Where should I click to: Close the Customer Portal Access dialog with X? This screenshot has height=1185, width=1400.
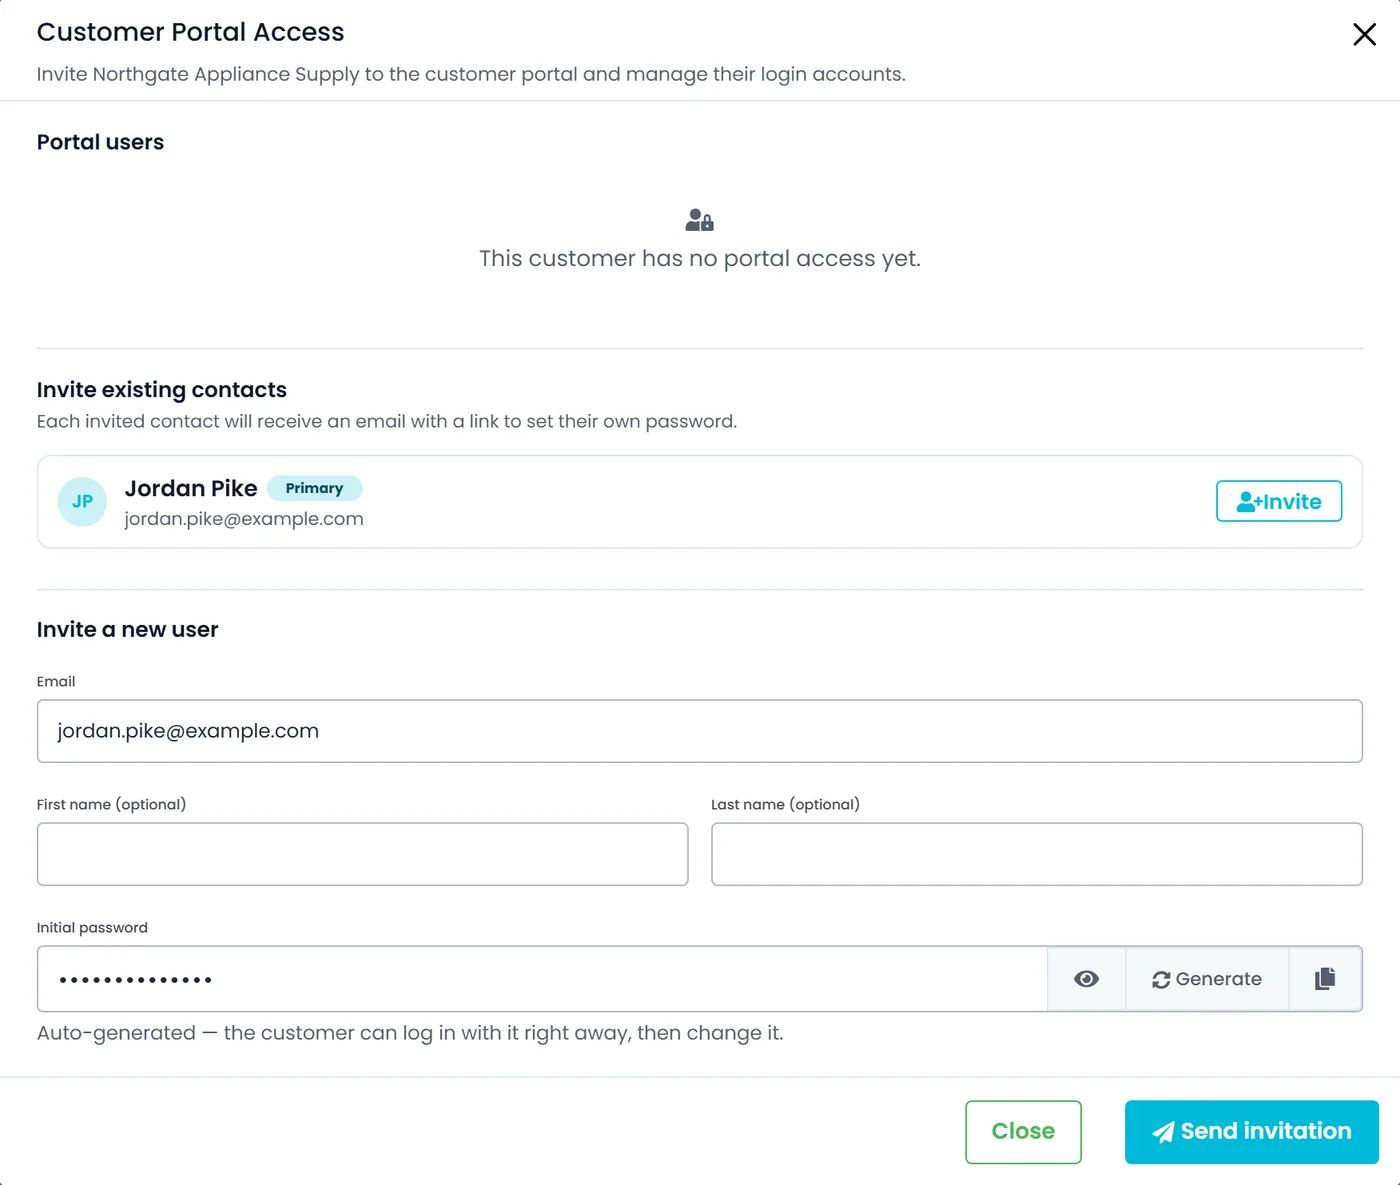[x=1364, y=34]
